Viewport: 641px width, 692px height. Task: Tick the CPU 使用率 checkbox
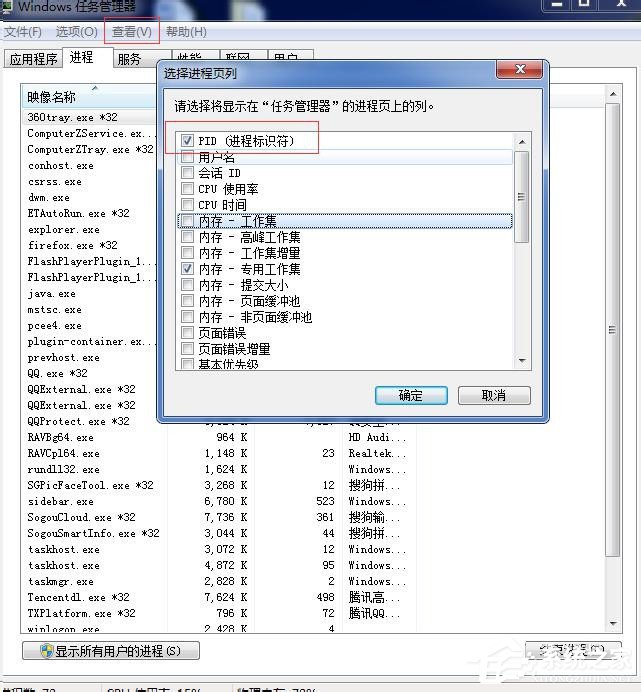(187, 189)
